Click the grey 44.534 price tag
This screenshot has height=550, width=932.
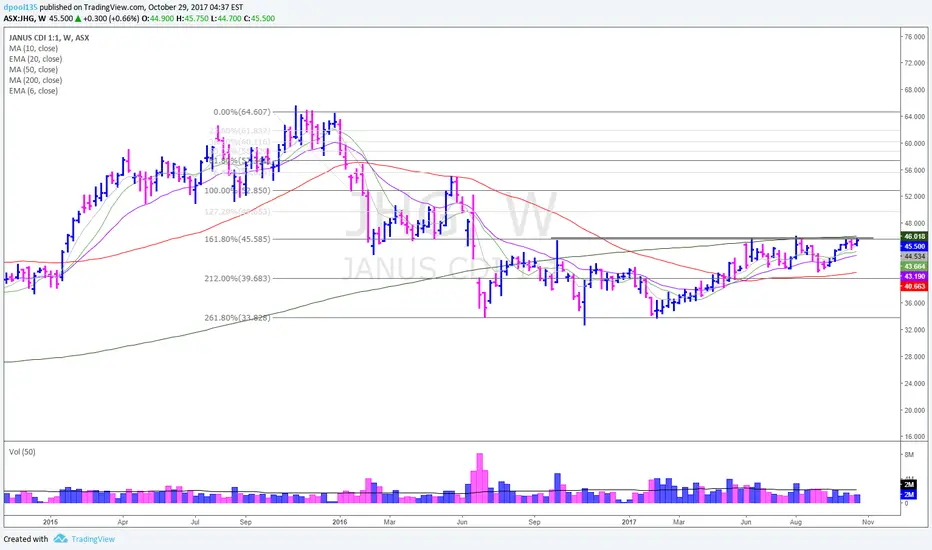coord(914,256)
